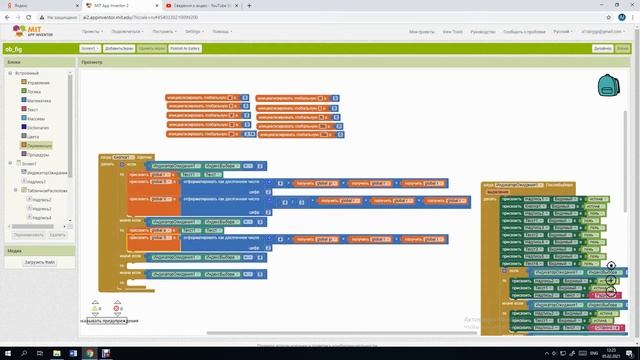Click the Удалить экран button
Viewport: 640px width, 360px height.
tap(151, 49)
